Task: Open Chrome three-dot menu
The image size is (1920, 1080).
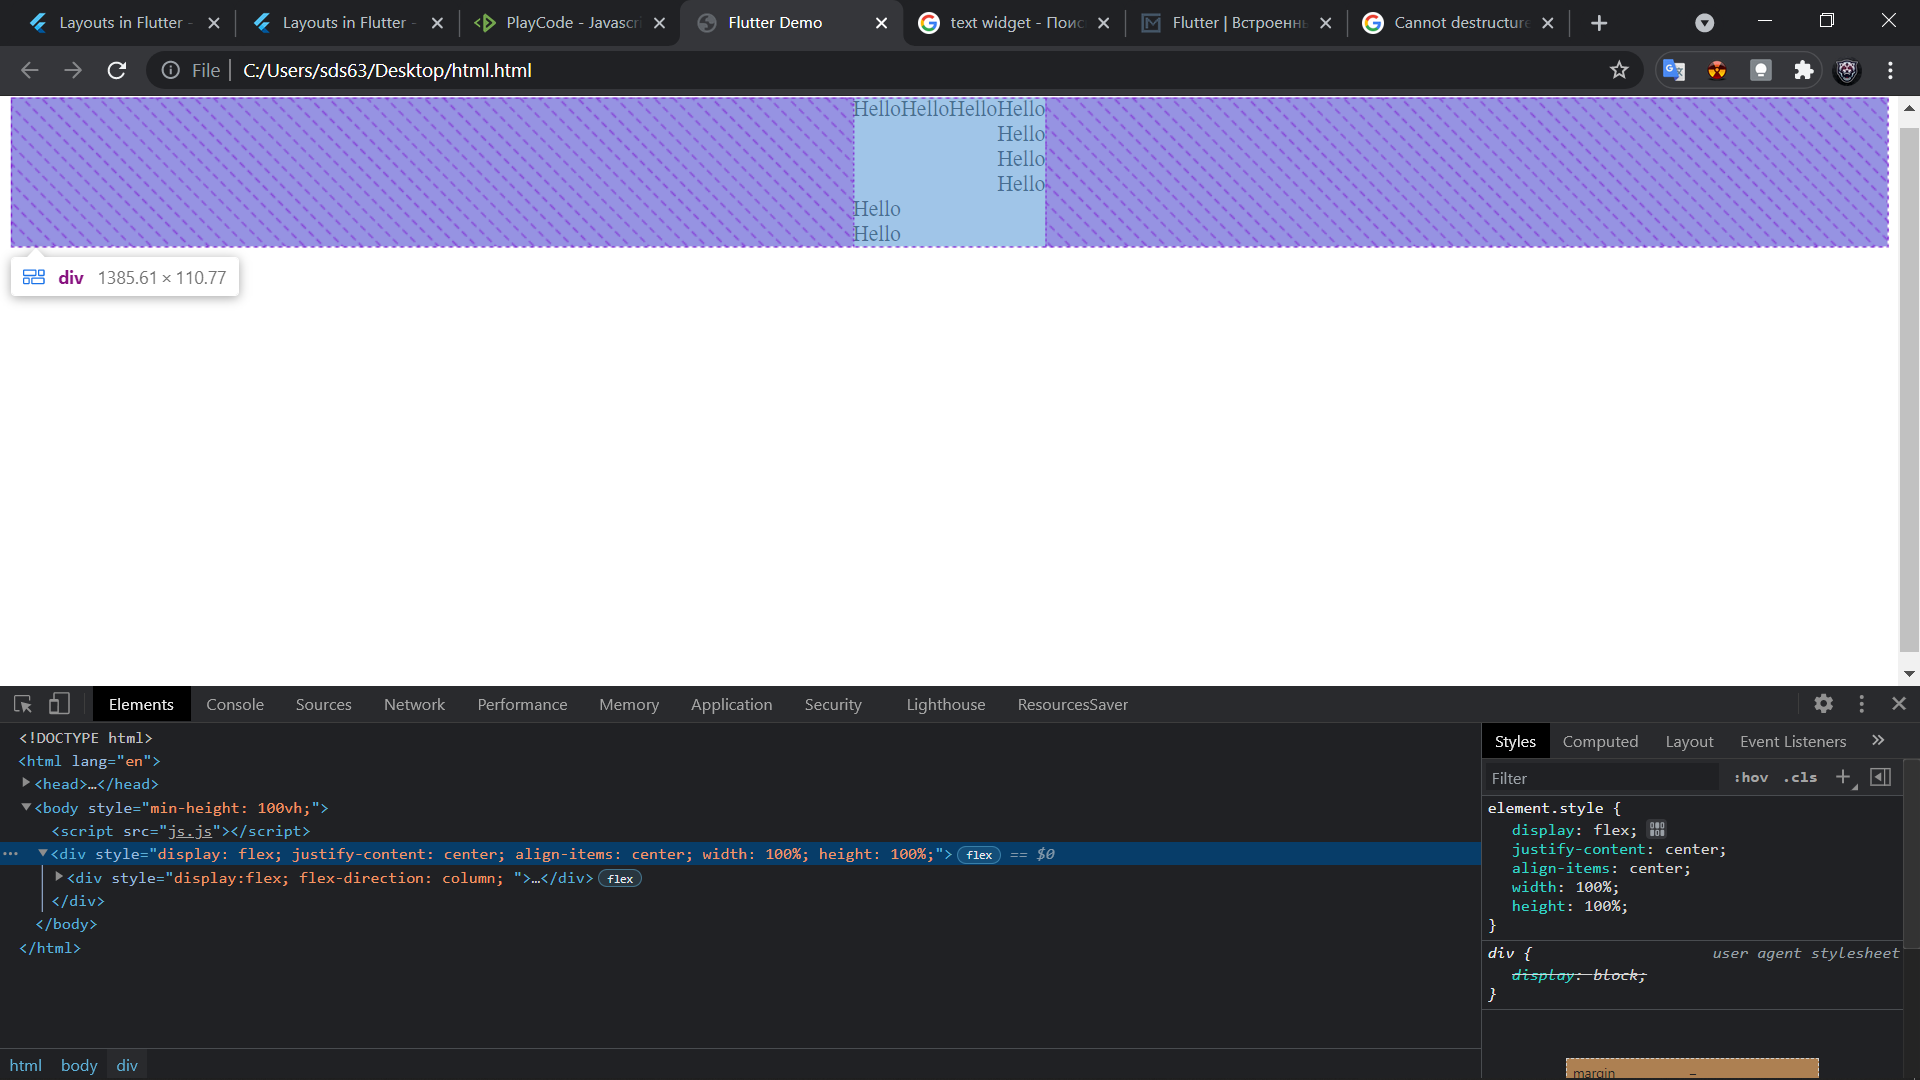Action: (1890, 70)
